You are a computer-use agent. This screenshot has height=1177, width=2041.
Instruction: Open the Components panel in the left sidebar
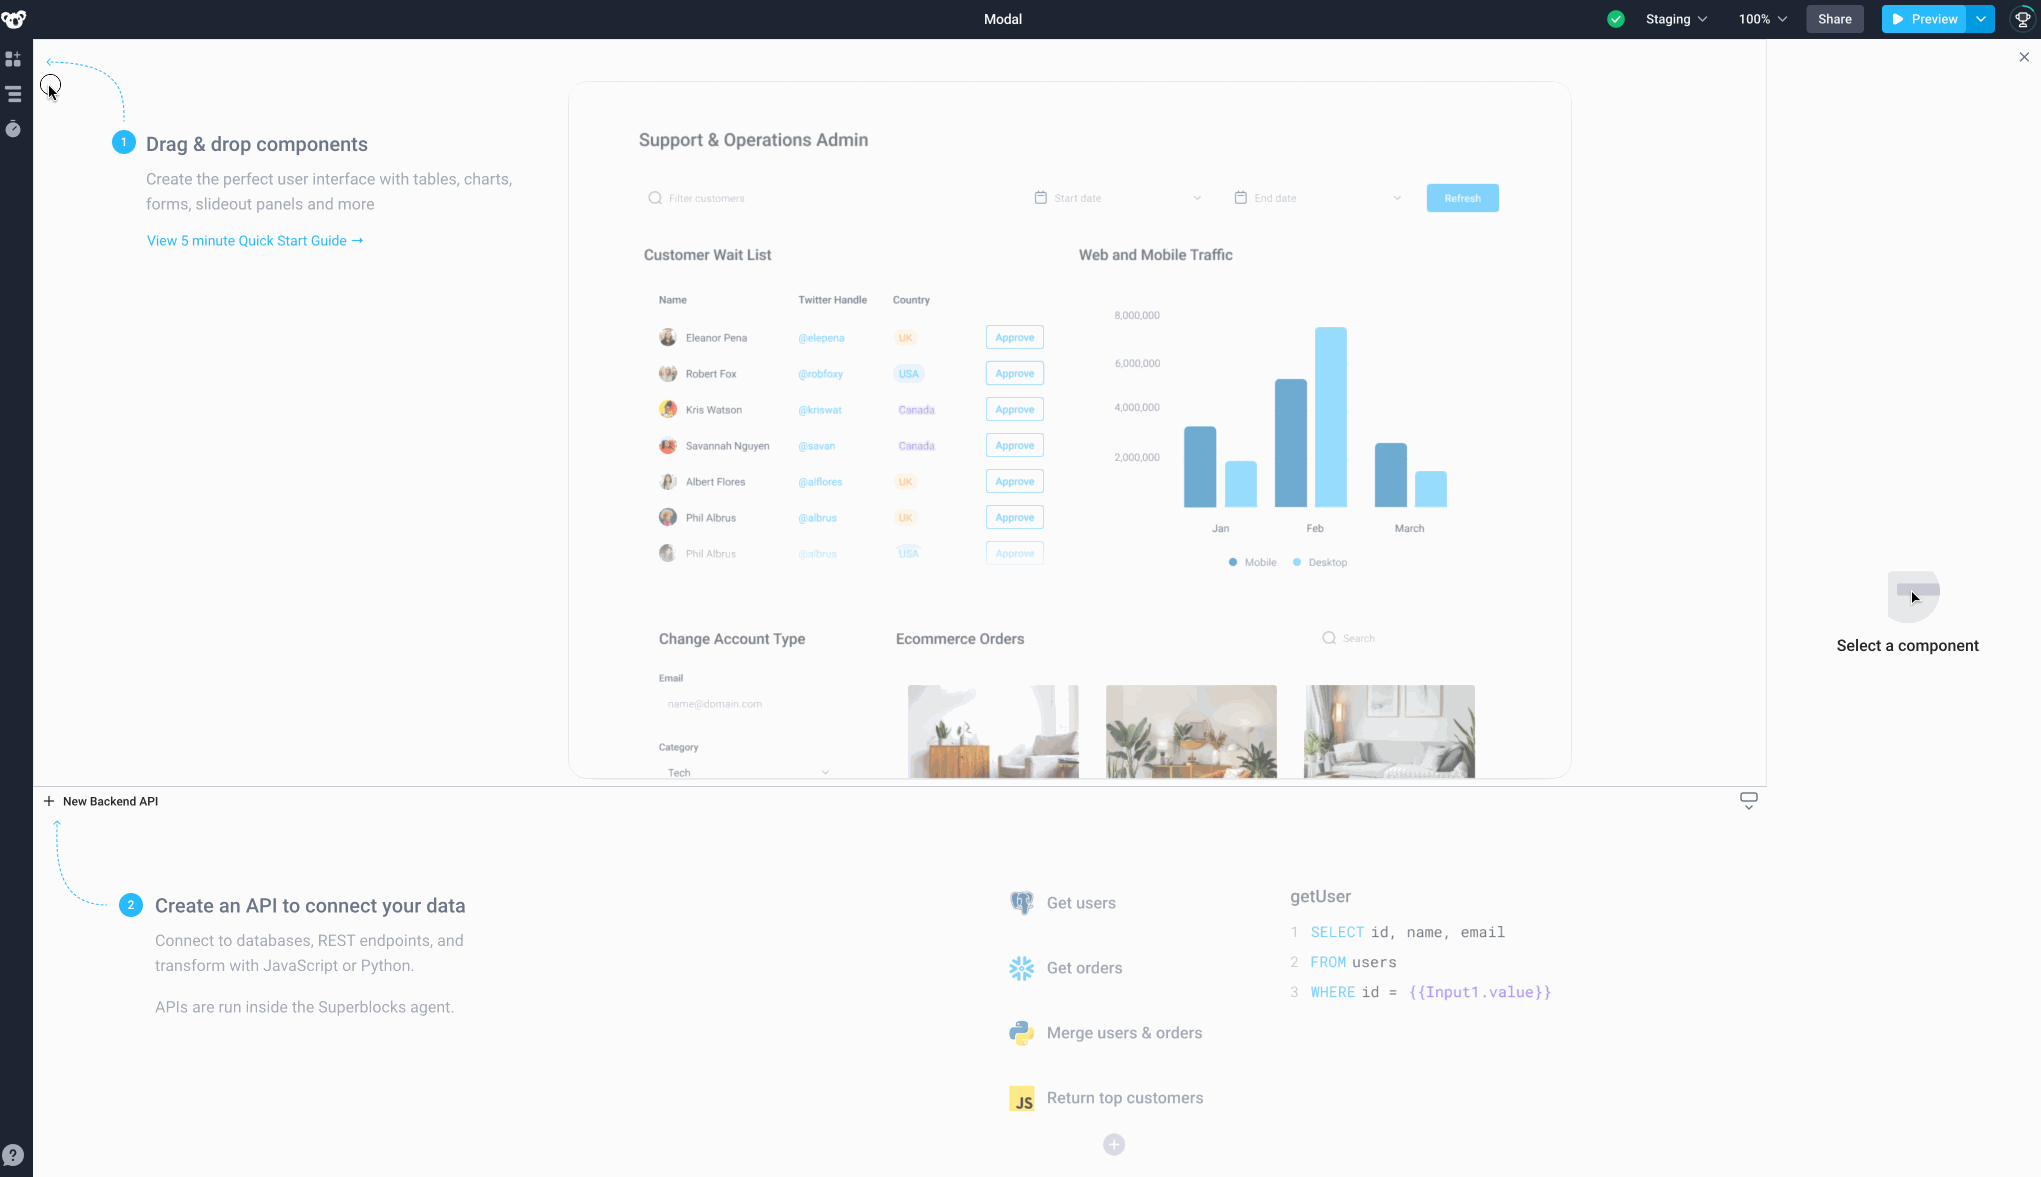tap(13, 59)
